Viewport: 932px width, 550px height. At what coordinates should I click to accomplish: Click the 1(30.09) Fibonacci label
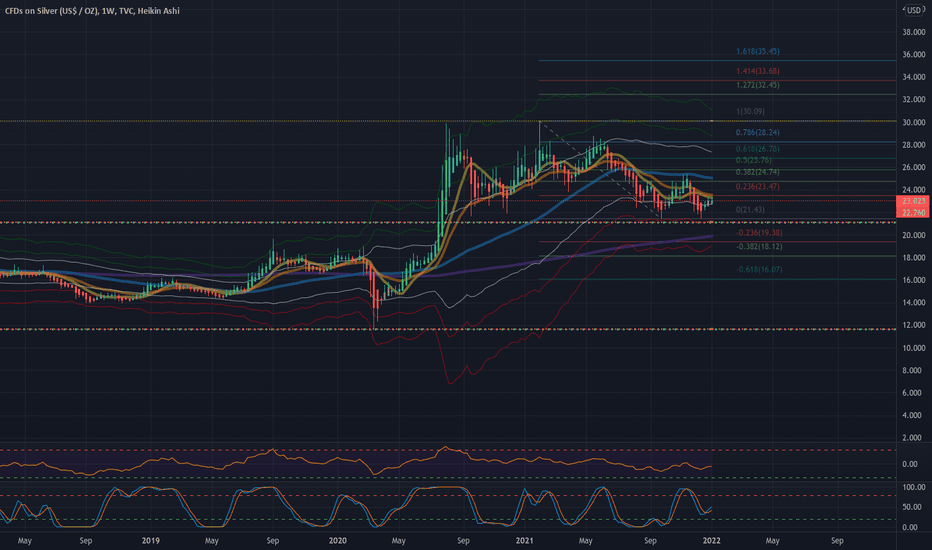click(x=750, y=112)
